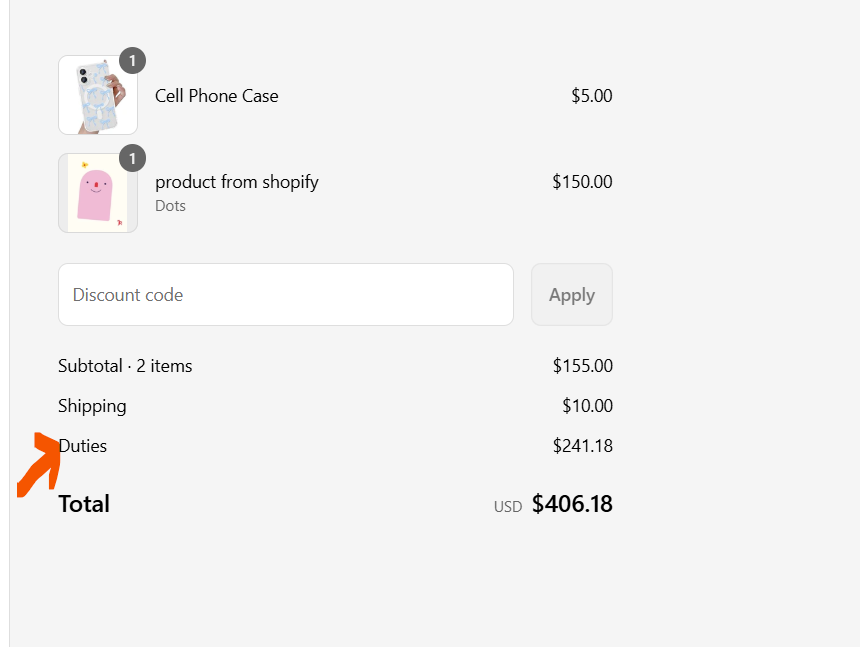Viewport: 860px width, 647px height.
Task: Focus the Discount code input field
Action: 286,294
